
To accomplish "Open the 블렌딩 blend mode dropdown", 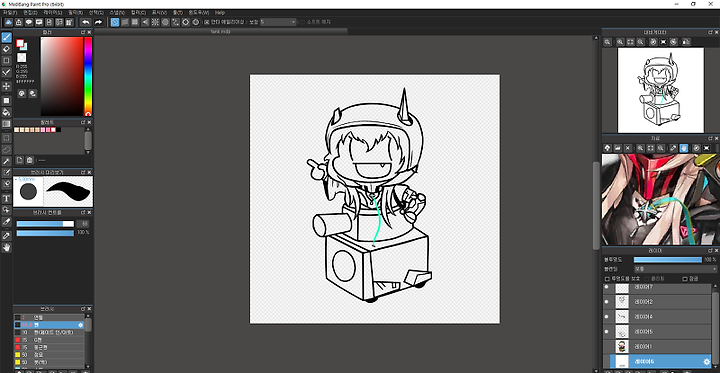I will [675, 269].
